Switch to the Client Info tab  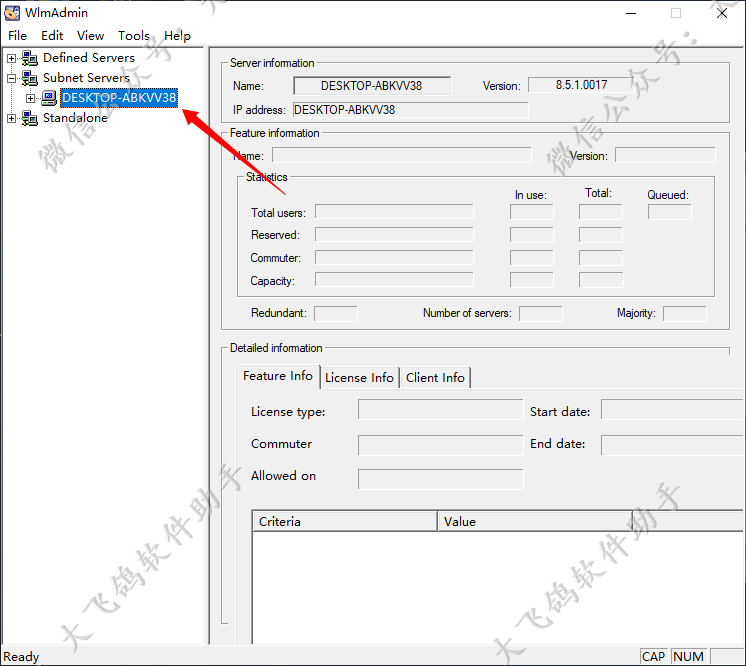pos(435,378)
